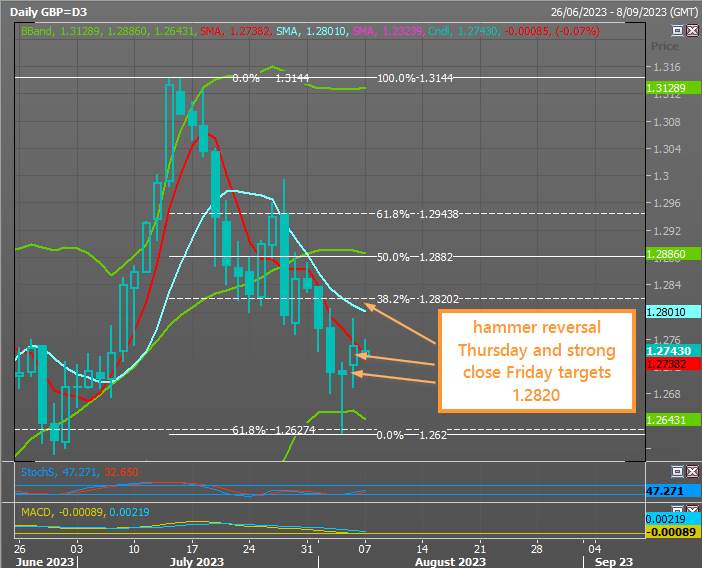Click the 1.296 price axis label

pyautogui.click(x=667, y=203)
